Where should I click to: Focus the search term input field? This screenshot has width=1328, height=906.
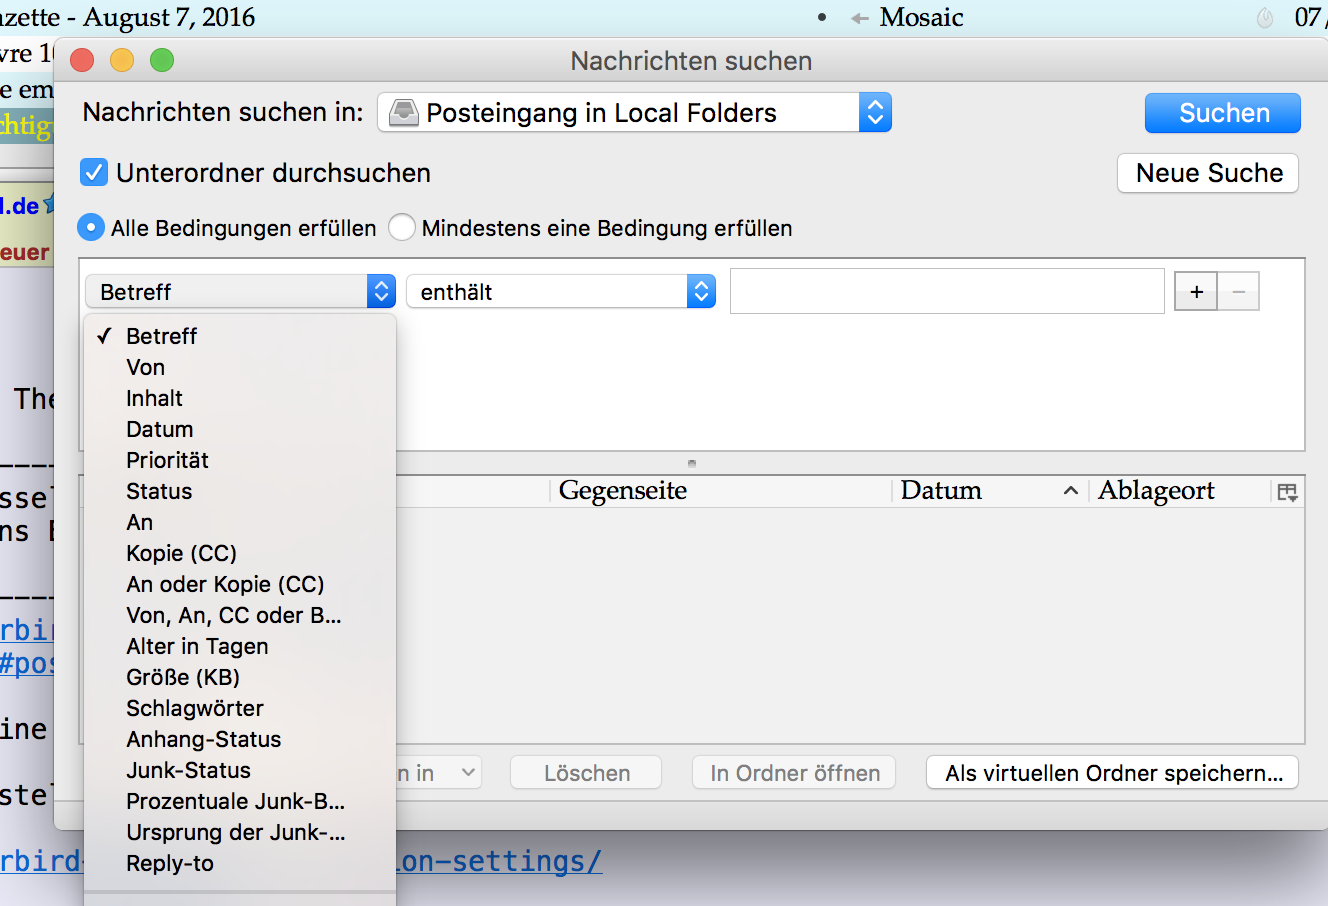(x=947, y=291)
